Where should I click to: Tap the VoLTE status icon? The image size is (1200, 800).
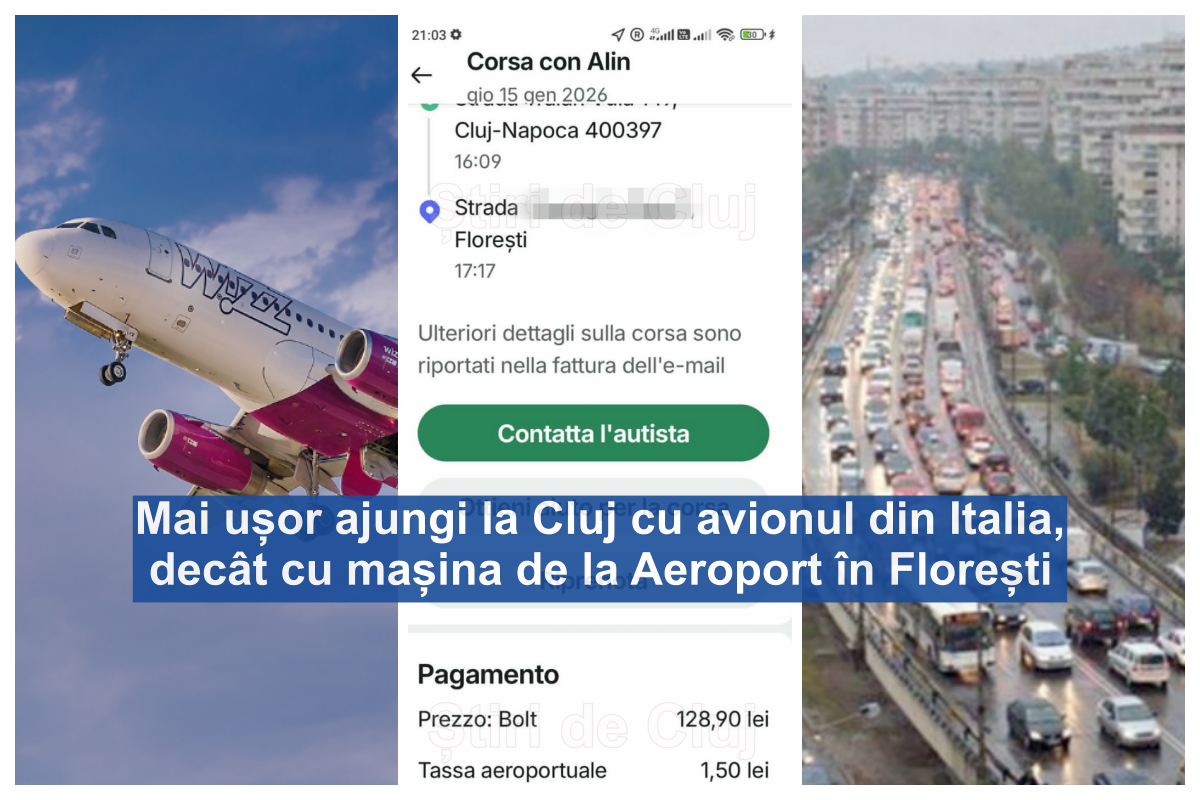click(684, 35)
